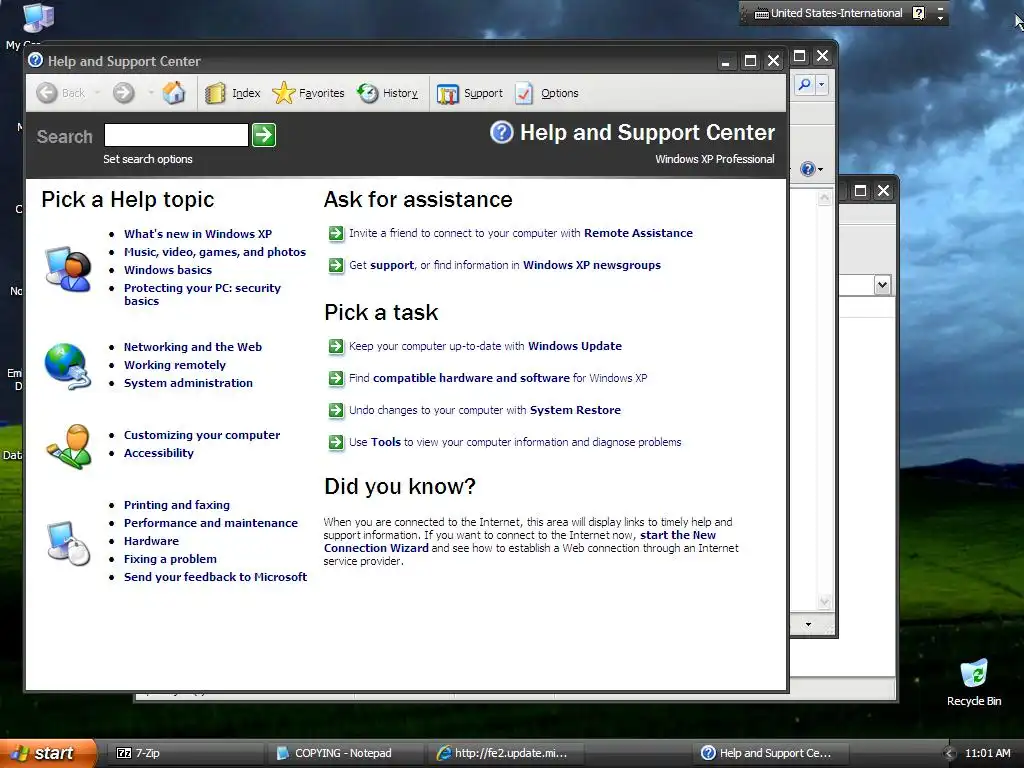
Task: Switch to 7-Zip taskbar button
Action: [x=185, y=753]
